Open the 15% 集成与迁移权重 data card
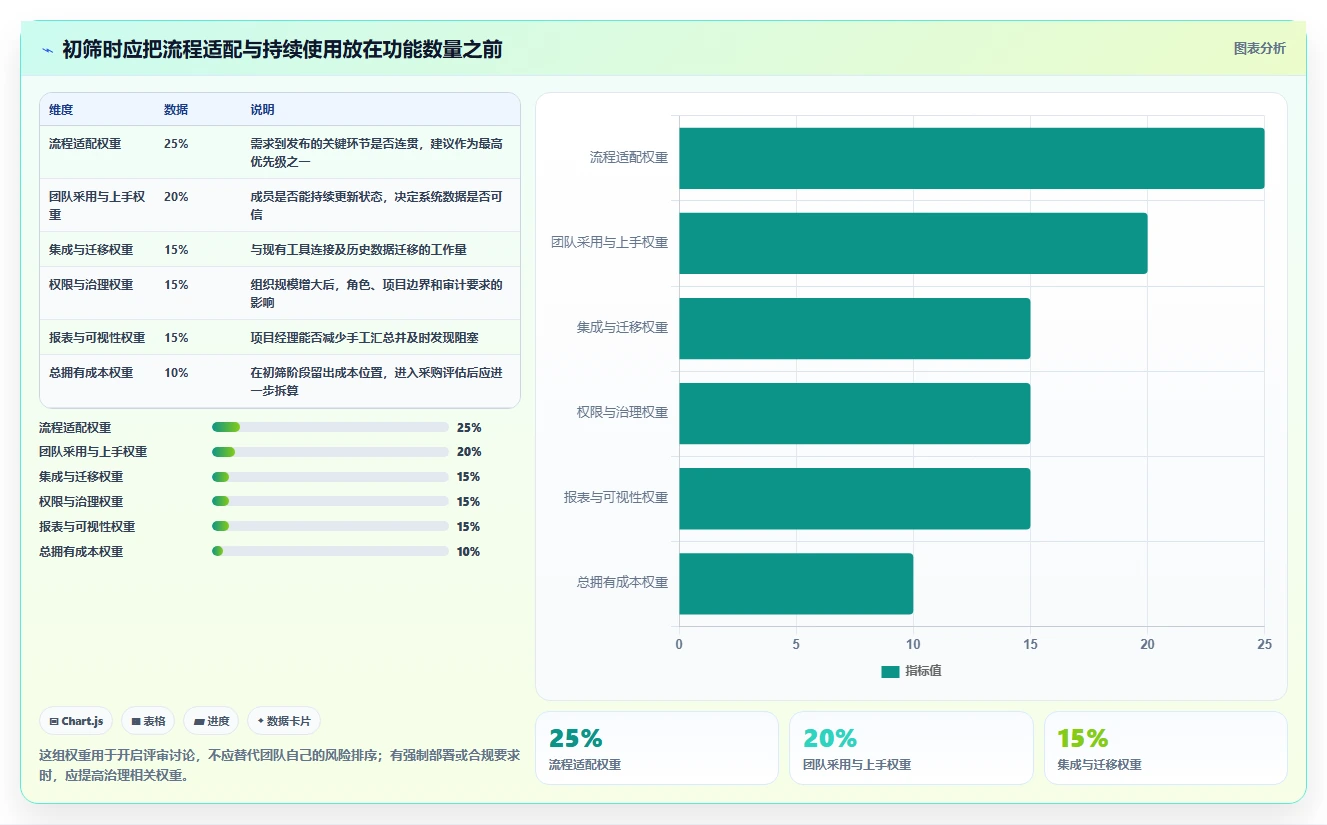 coord(1166,748)
